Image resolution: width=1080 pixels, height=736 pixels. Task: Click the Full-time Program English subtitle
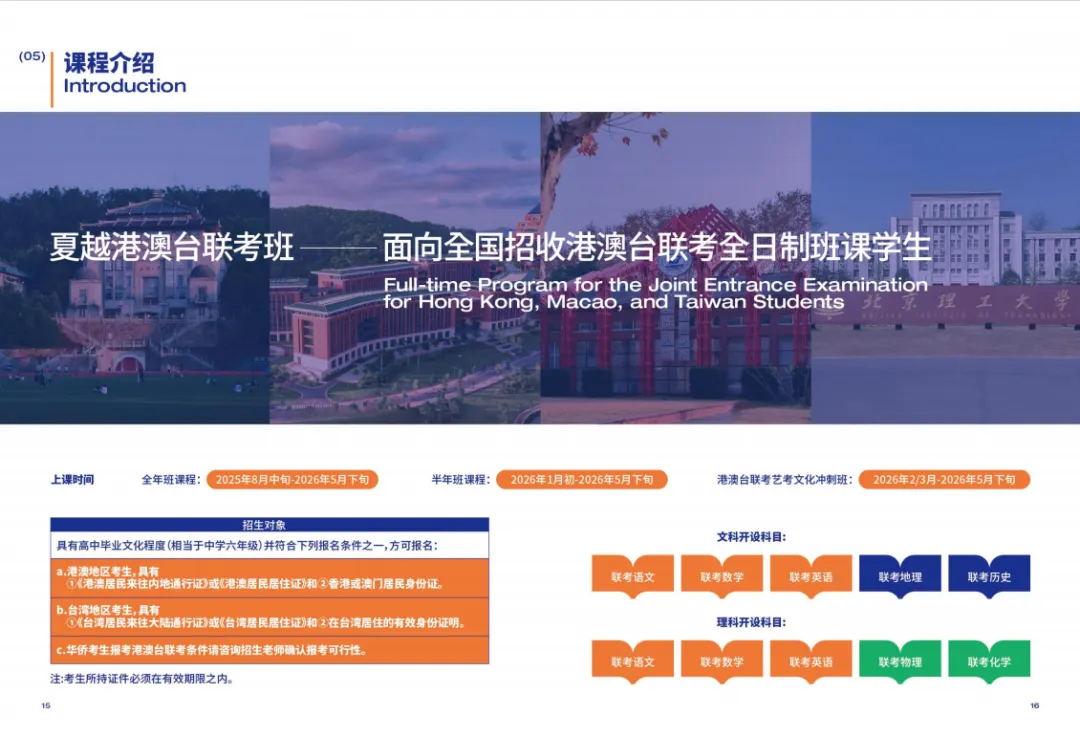point(655,293)
